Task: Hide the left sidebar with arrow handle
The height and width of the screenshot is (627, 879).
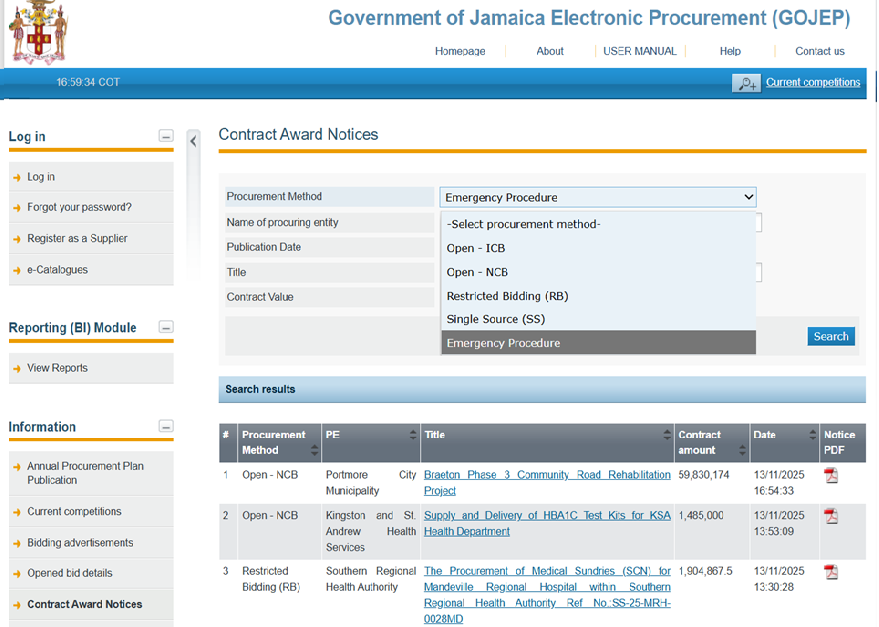Action: click(193, 141)
